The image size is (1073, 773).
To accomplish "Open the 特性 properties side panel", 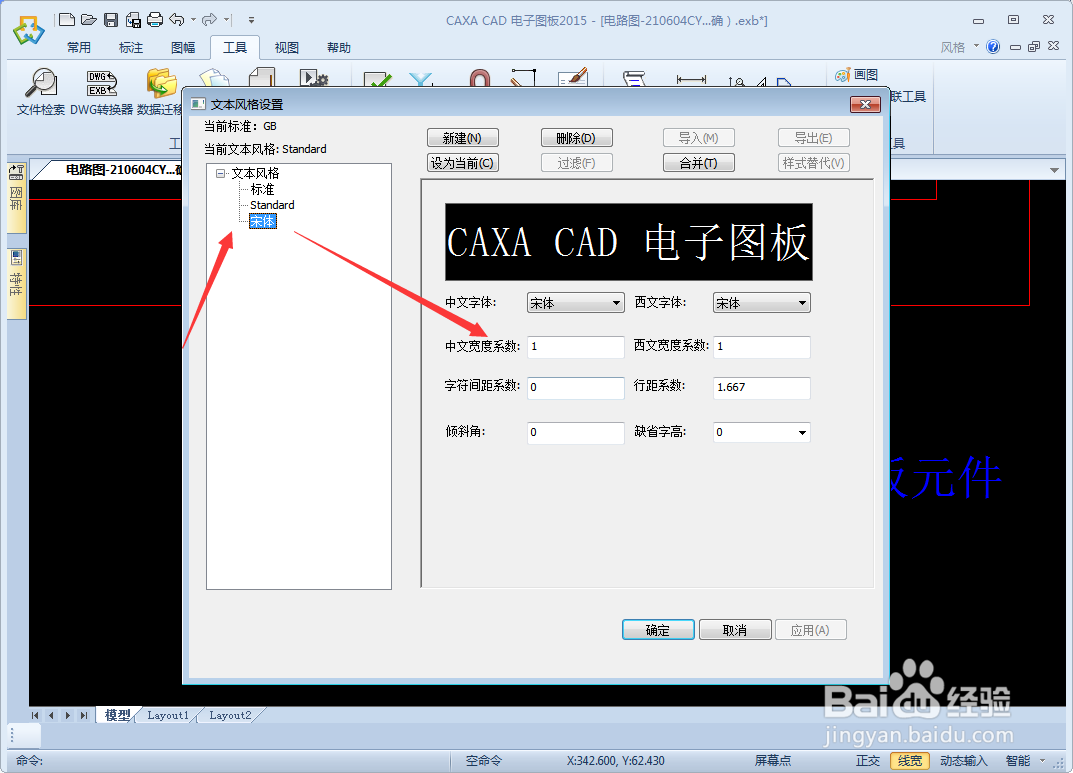I will [x=16, y=283].
